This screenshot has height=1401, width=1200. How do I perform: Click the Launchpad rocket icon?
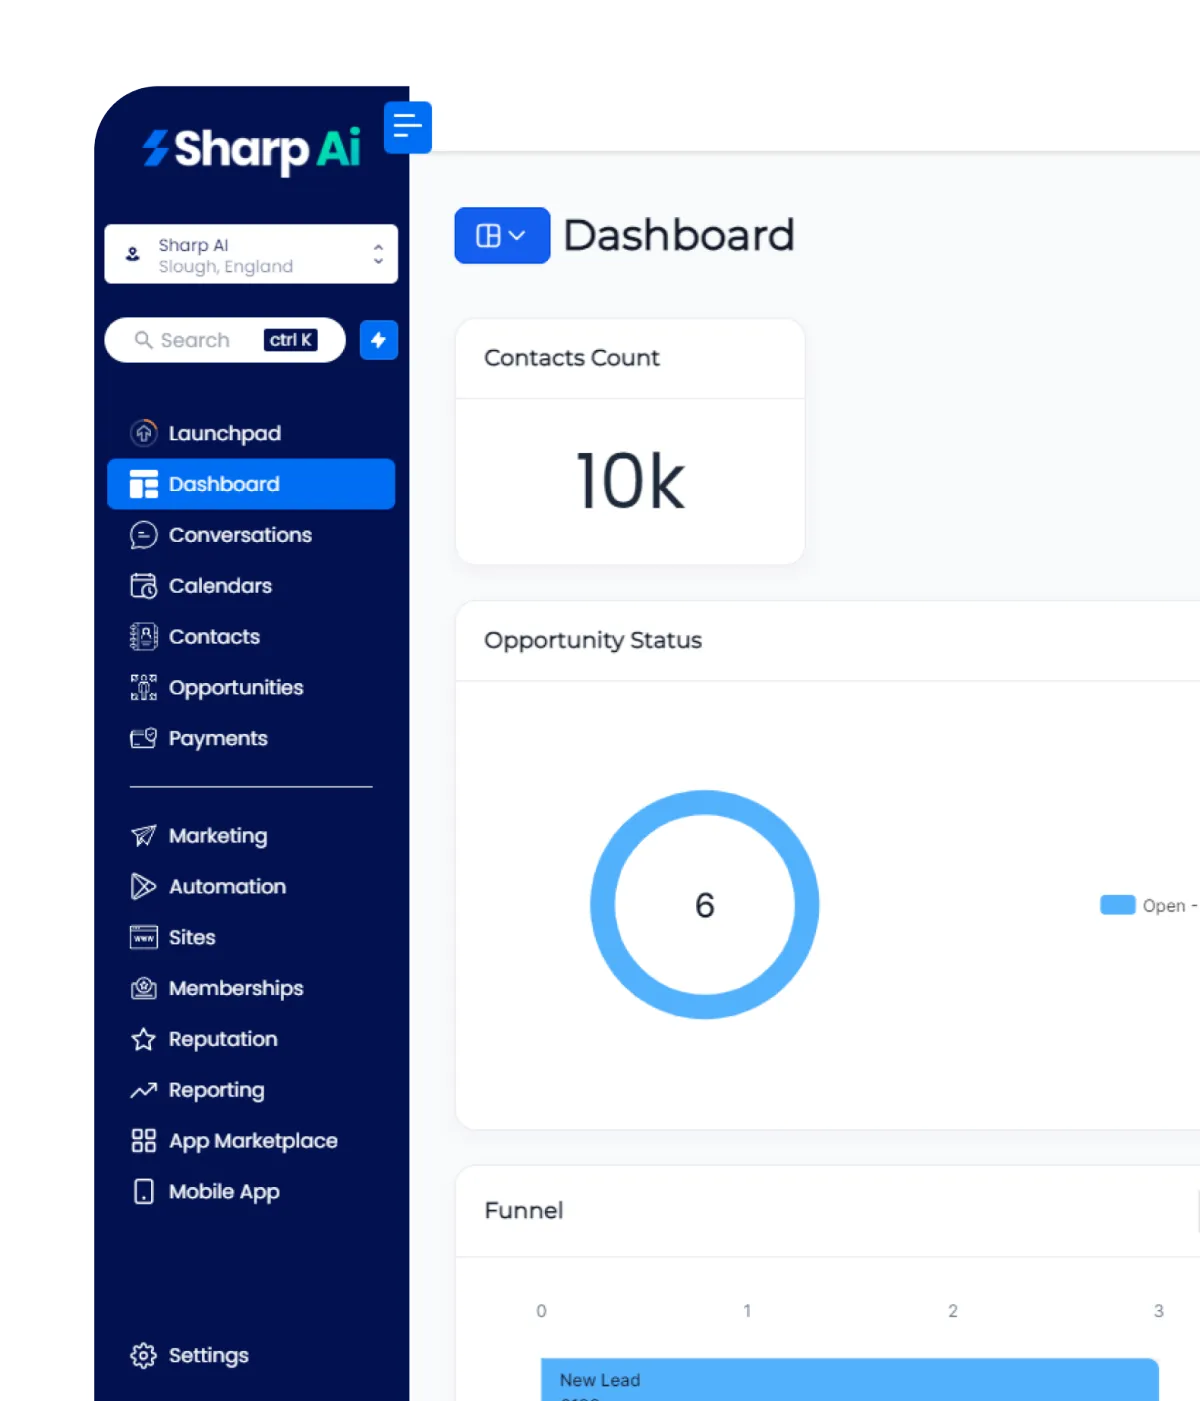(x=144, y=433)
